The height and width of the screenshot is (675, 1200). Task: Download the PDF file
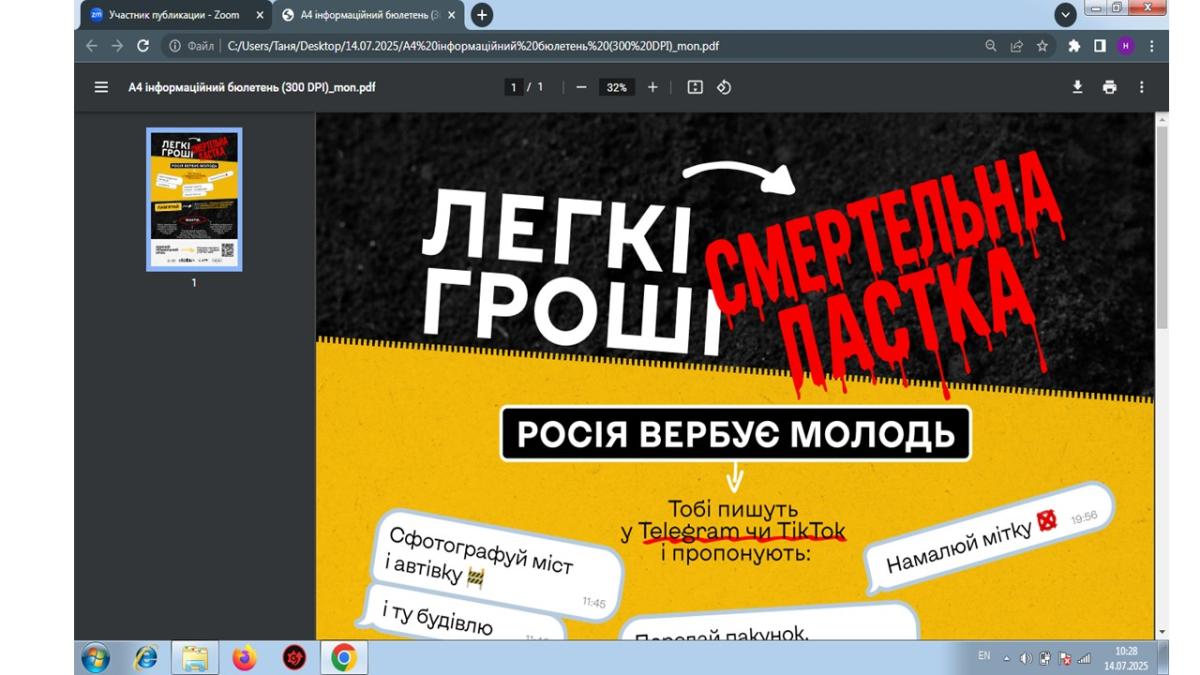click(1077, 87)
